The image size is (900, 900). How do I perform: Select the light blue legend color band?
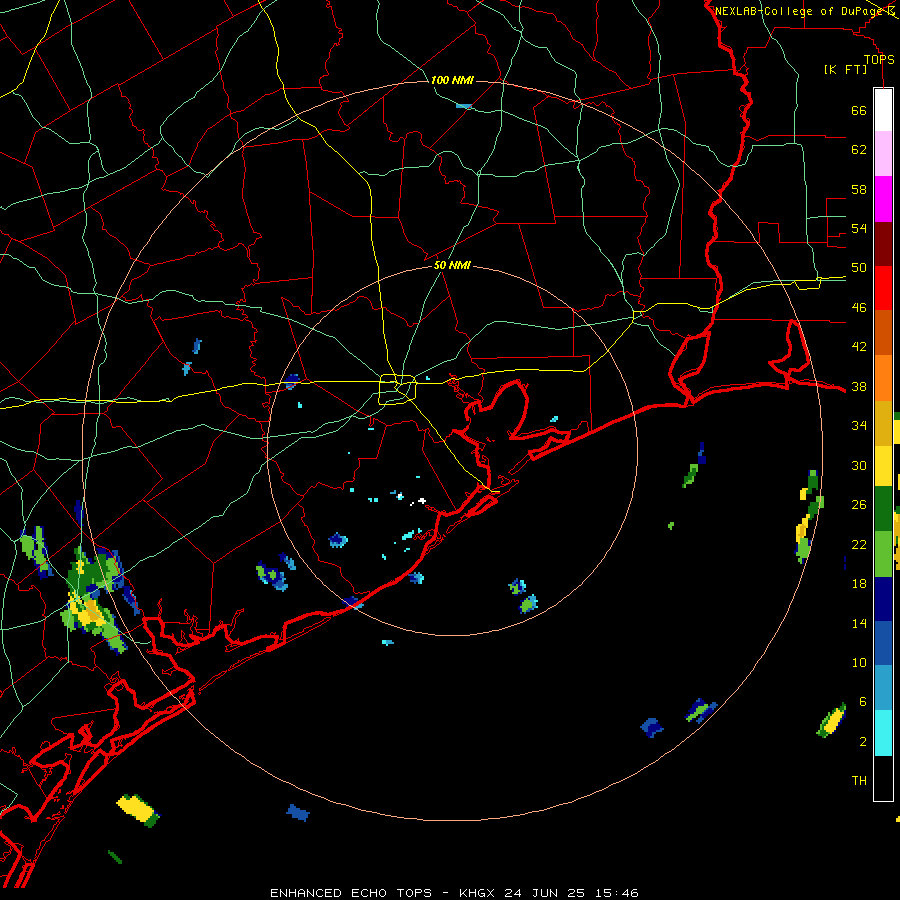883,688
